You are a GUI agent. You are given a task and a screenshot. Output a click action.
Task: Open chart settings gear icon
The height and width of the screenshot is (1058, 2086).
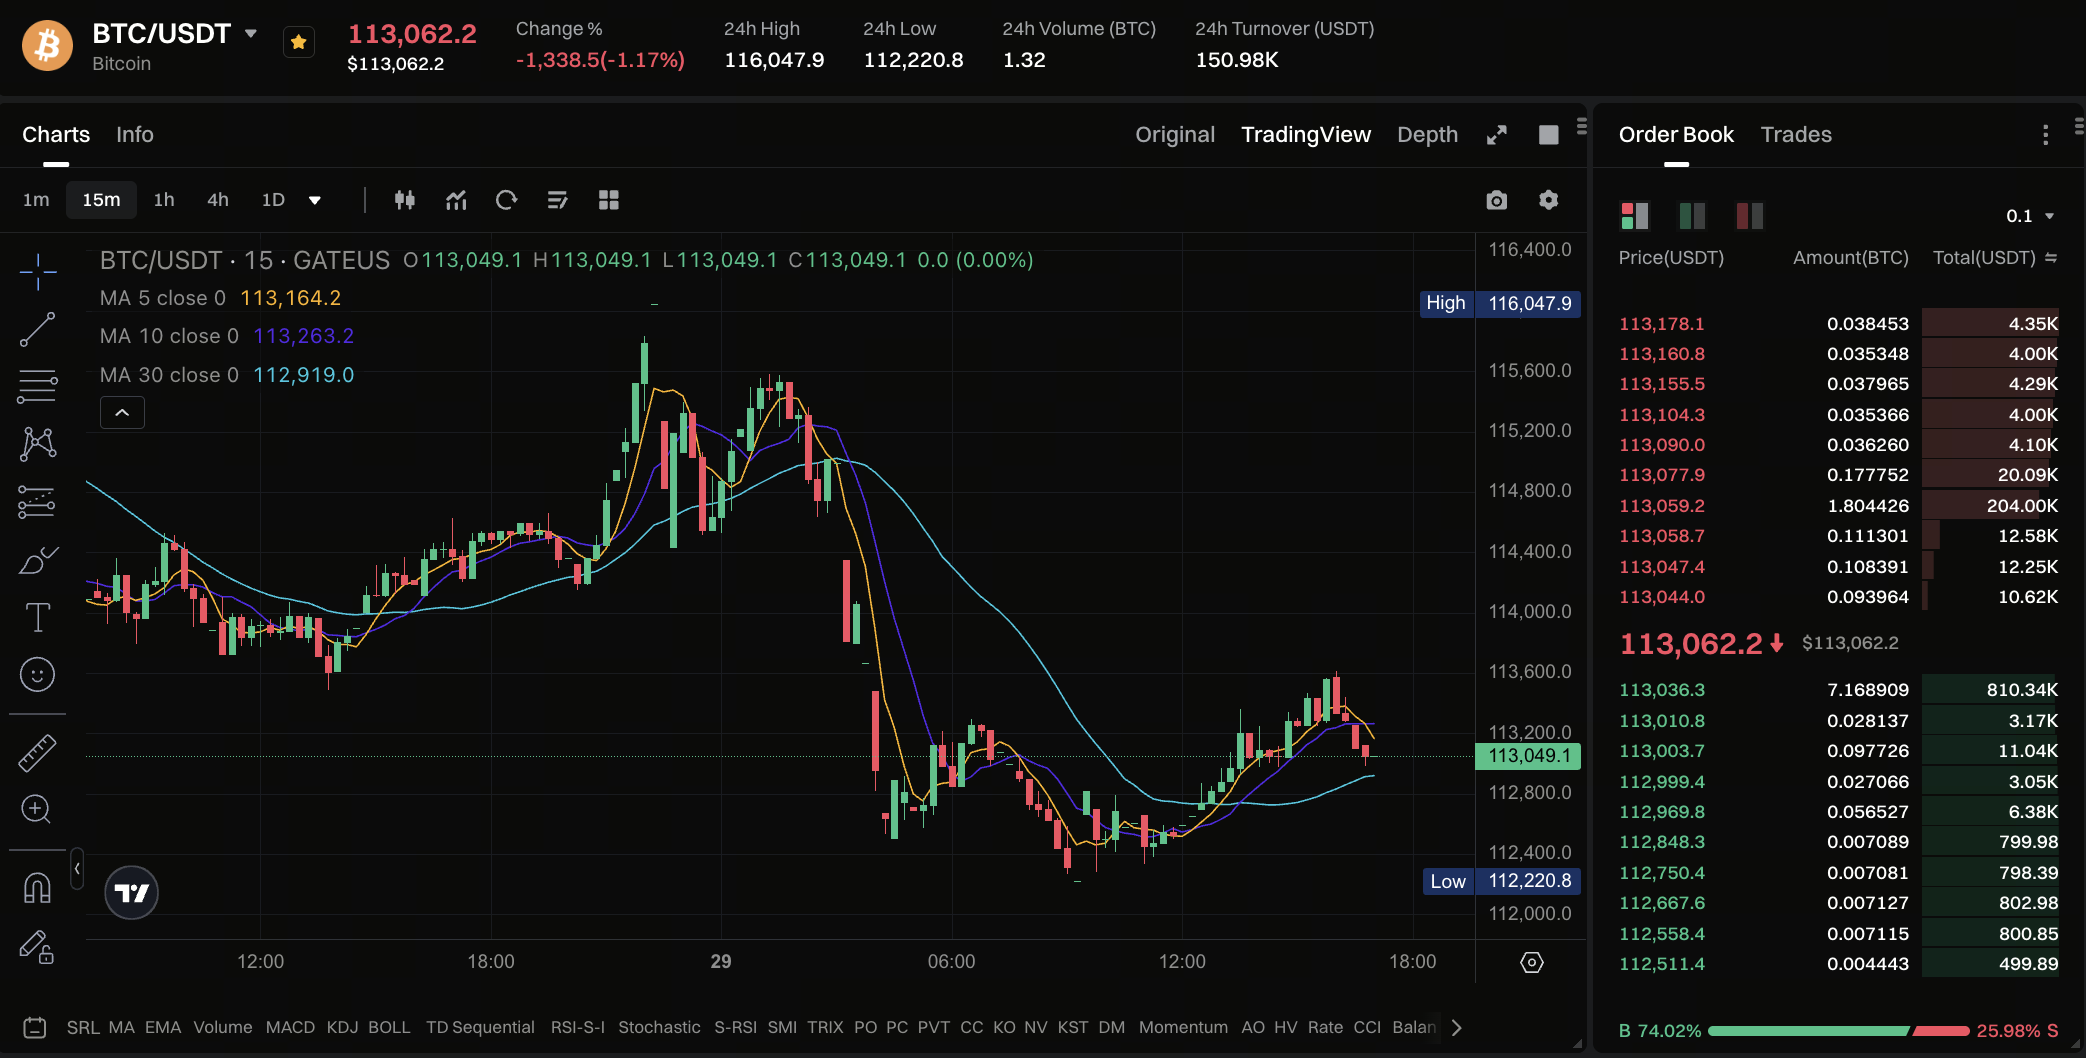click(x=1548, y=200)
